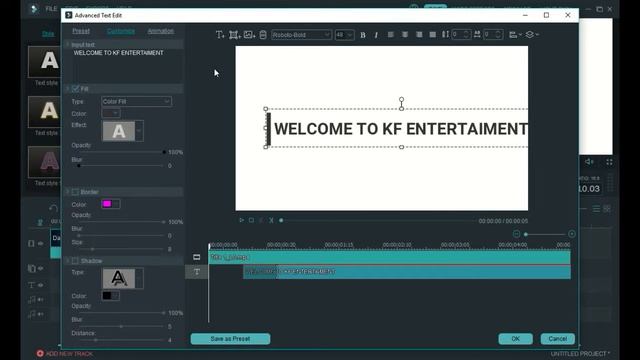Switch to the Animation tab
This screenshot has width=640, height=360.
[x=160, y=31]
